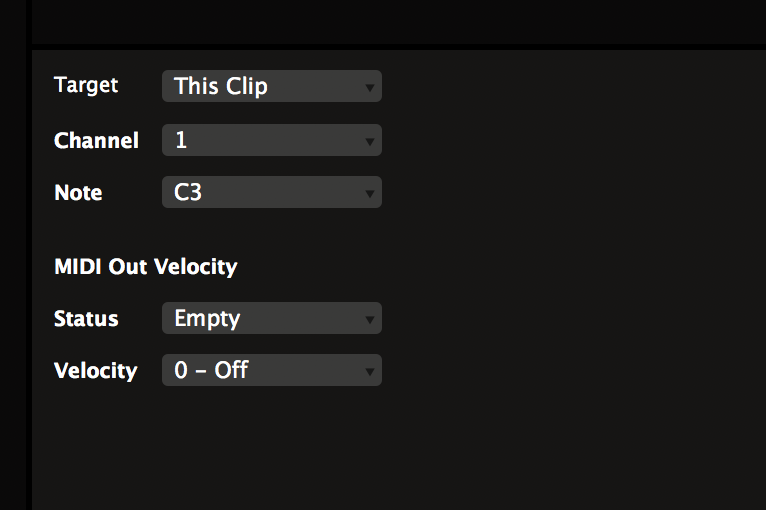The image size is (766, 510).
Task: Open the dropdown showing "0 – Off"
Action: click(262, 371)
